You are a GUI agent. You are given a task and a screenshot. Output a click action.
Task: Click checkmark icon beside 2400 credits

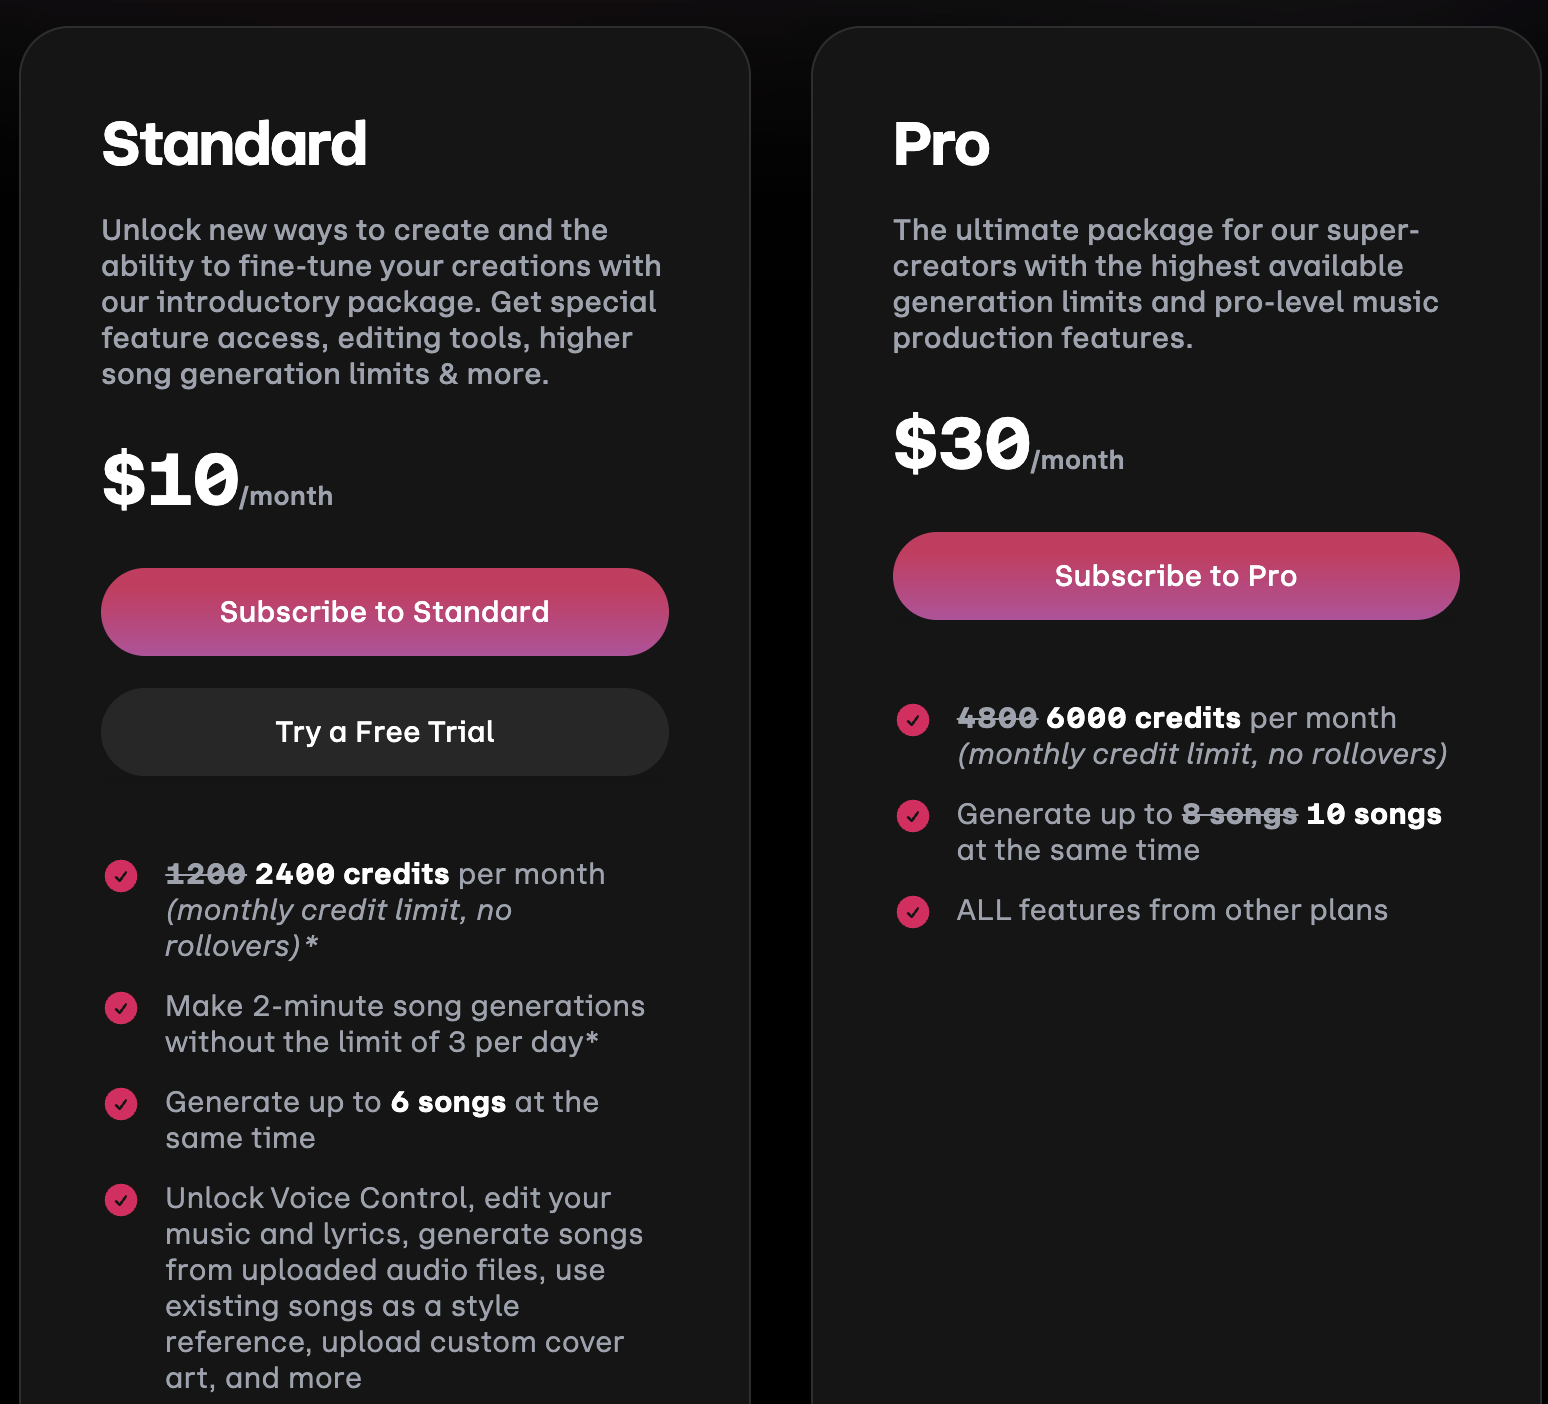[121, 876]
